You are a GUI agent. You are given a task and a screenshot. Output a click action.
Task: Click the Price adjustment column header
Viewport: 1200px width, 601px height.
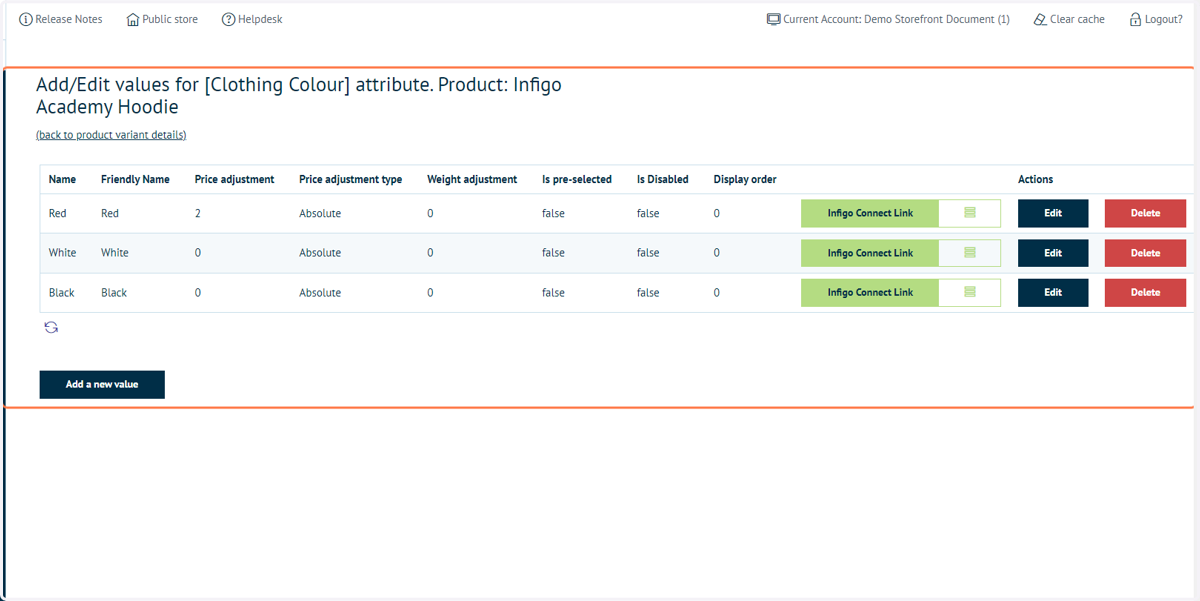tap(234, 179)
